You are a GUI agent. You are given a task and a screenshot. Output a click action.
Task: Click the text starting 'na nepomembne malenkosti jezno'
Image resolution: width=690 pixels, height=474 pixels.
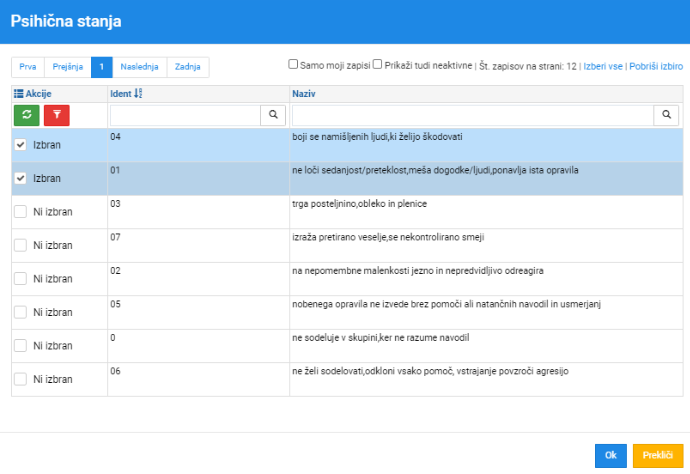[x=418, y=270]
